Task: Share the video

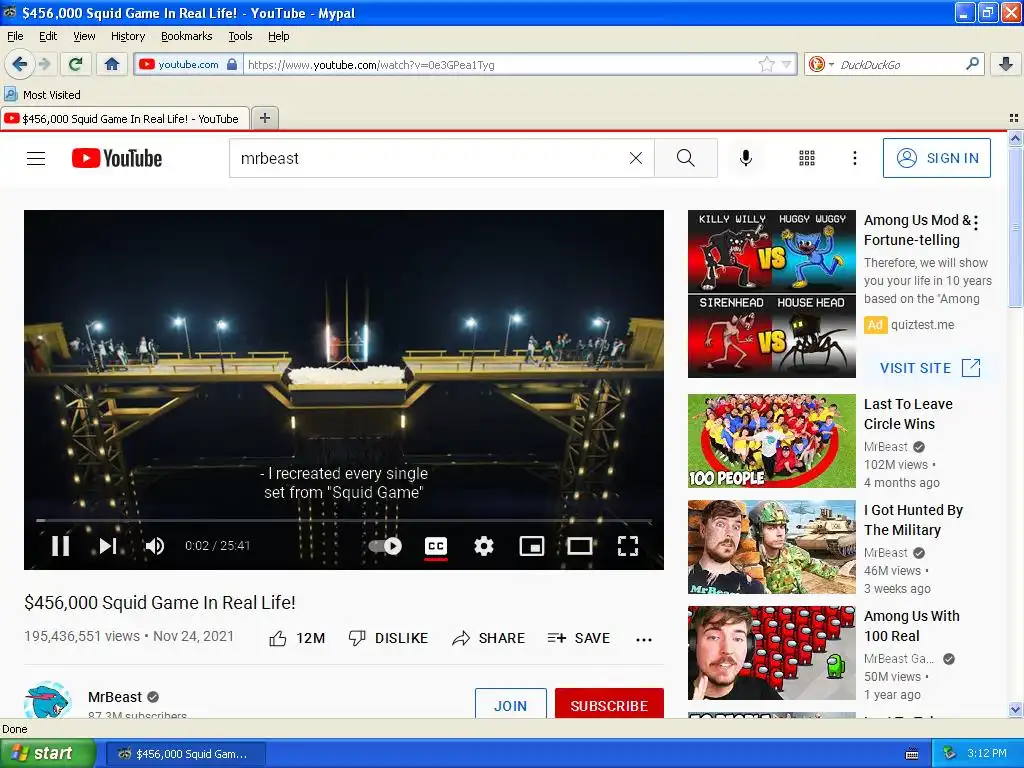Action: pos(488,638)
